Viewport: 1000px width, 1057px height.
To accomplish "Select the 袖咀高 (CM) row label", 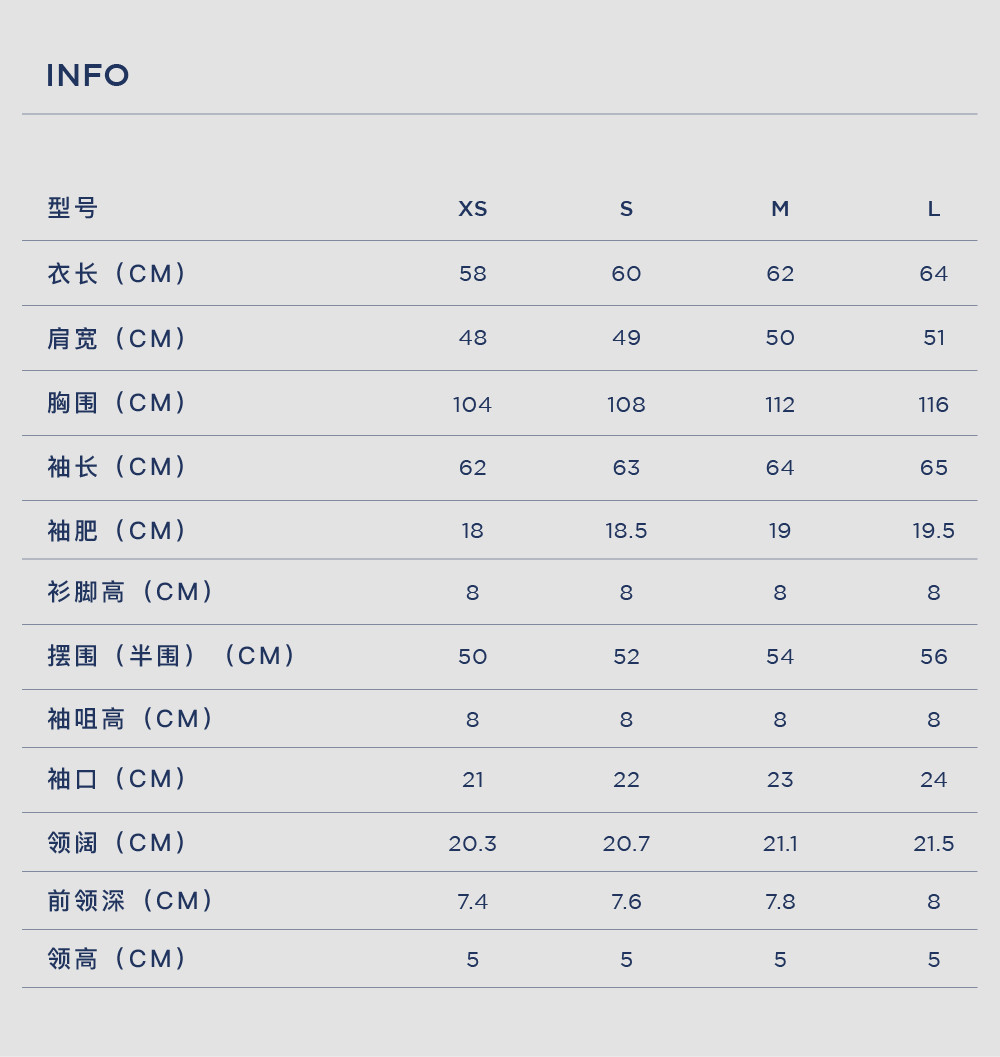I will coord(131,719).
